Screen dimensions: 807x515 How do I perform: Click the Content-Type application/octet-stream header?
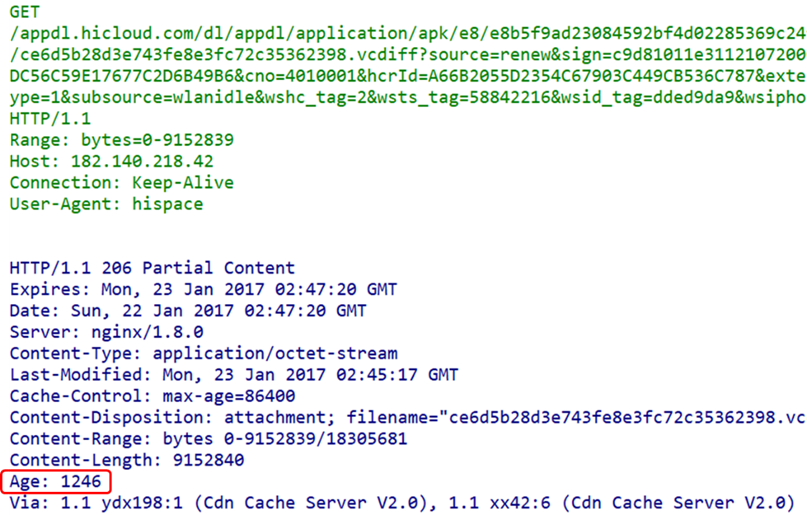[x=203, y=353]
